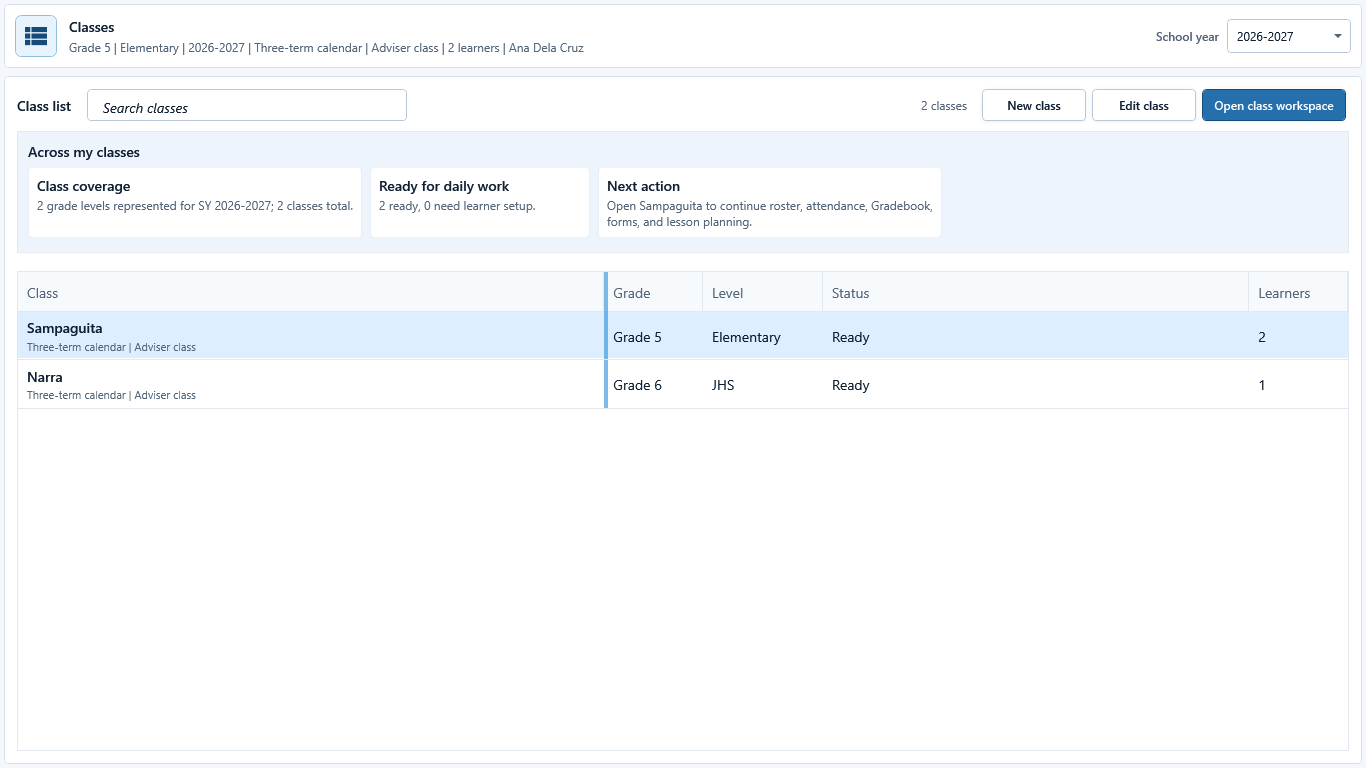Click the Class list label

pyautogui.click(x=44, y=106)
